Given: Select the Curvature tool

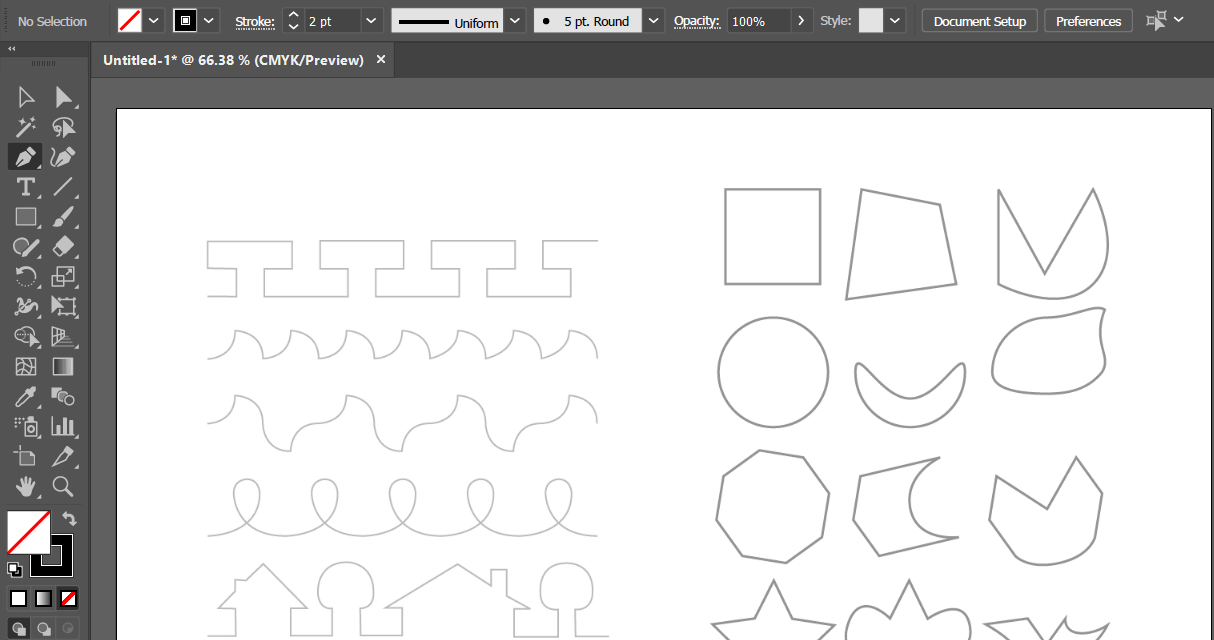Looking at the screenshot, I should coord(64,157).
